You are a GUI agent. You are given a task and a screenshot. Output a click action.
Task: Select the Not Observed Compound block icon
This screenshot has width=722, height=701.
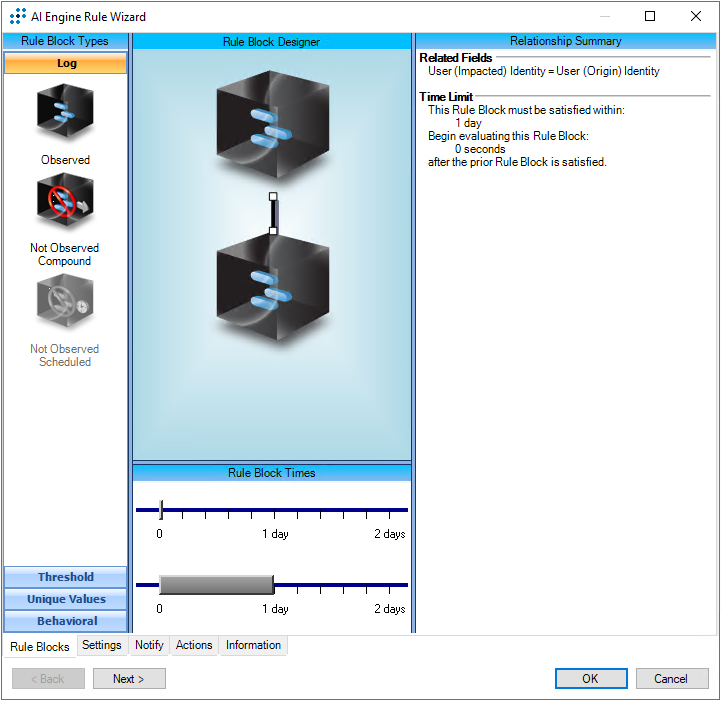click(x=65, y=201)
